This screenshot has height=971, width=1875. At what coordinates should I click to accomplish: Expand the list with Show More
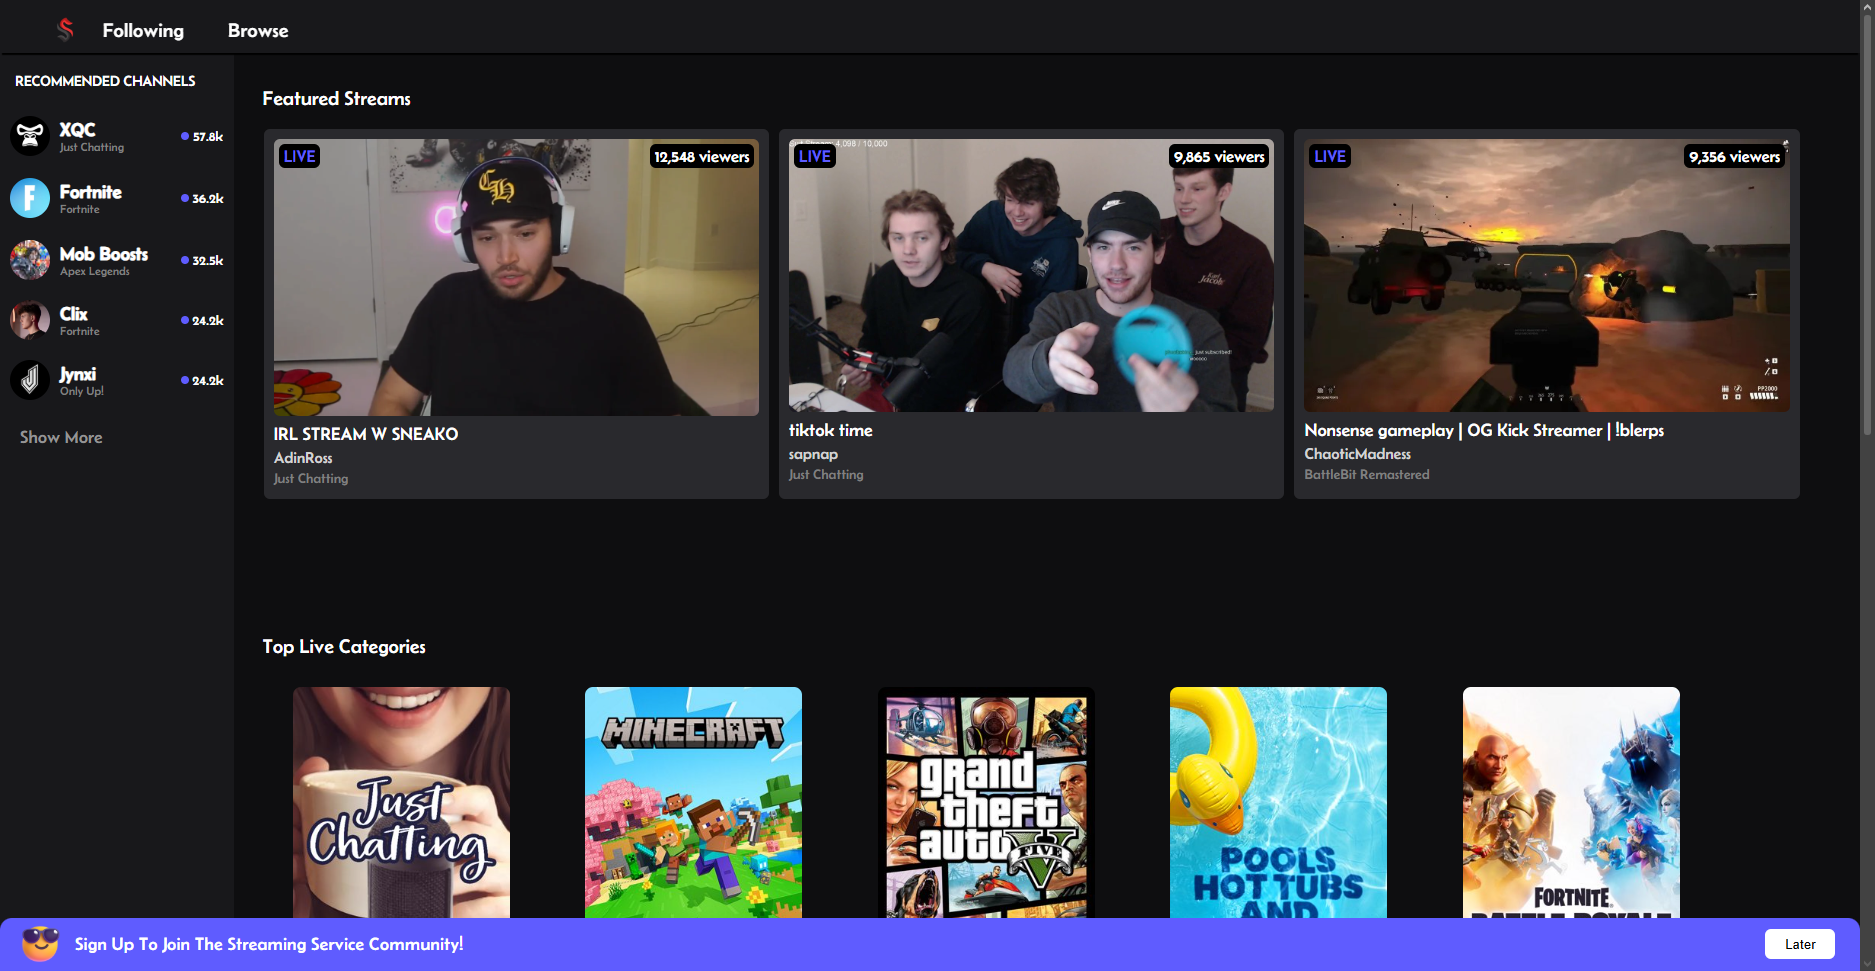[61, 437]
